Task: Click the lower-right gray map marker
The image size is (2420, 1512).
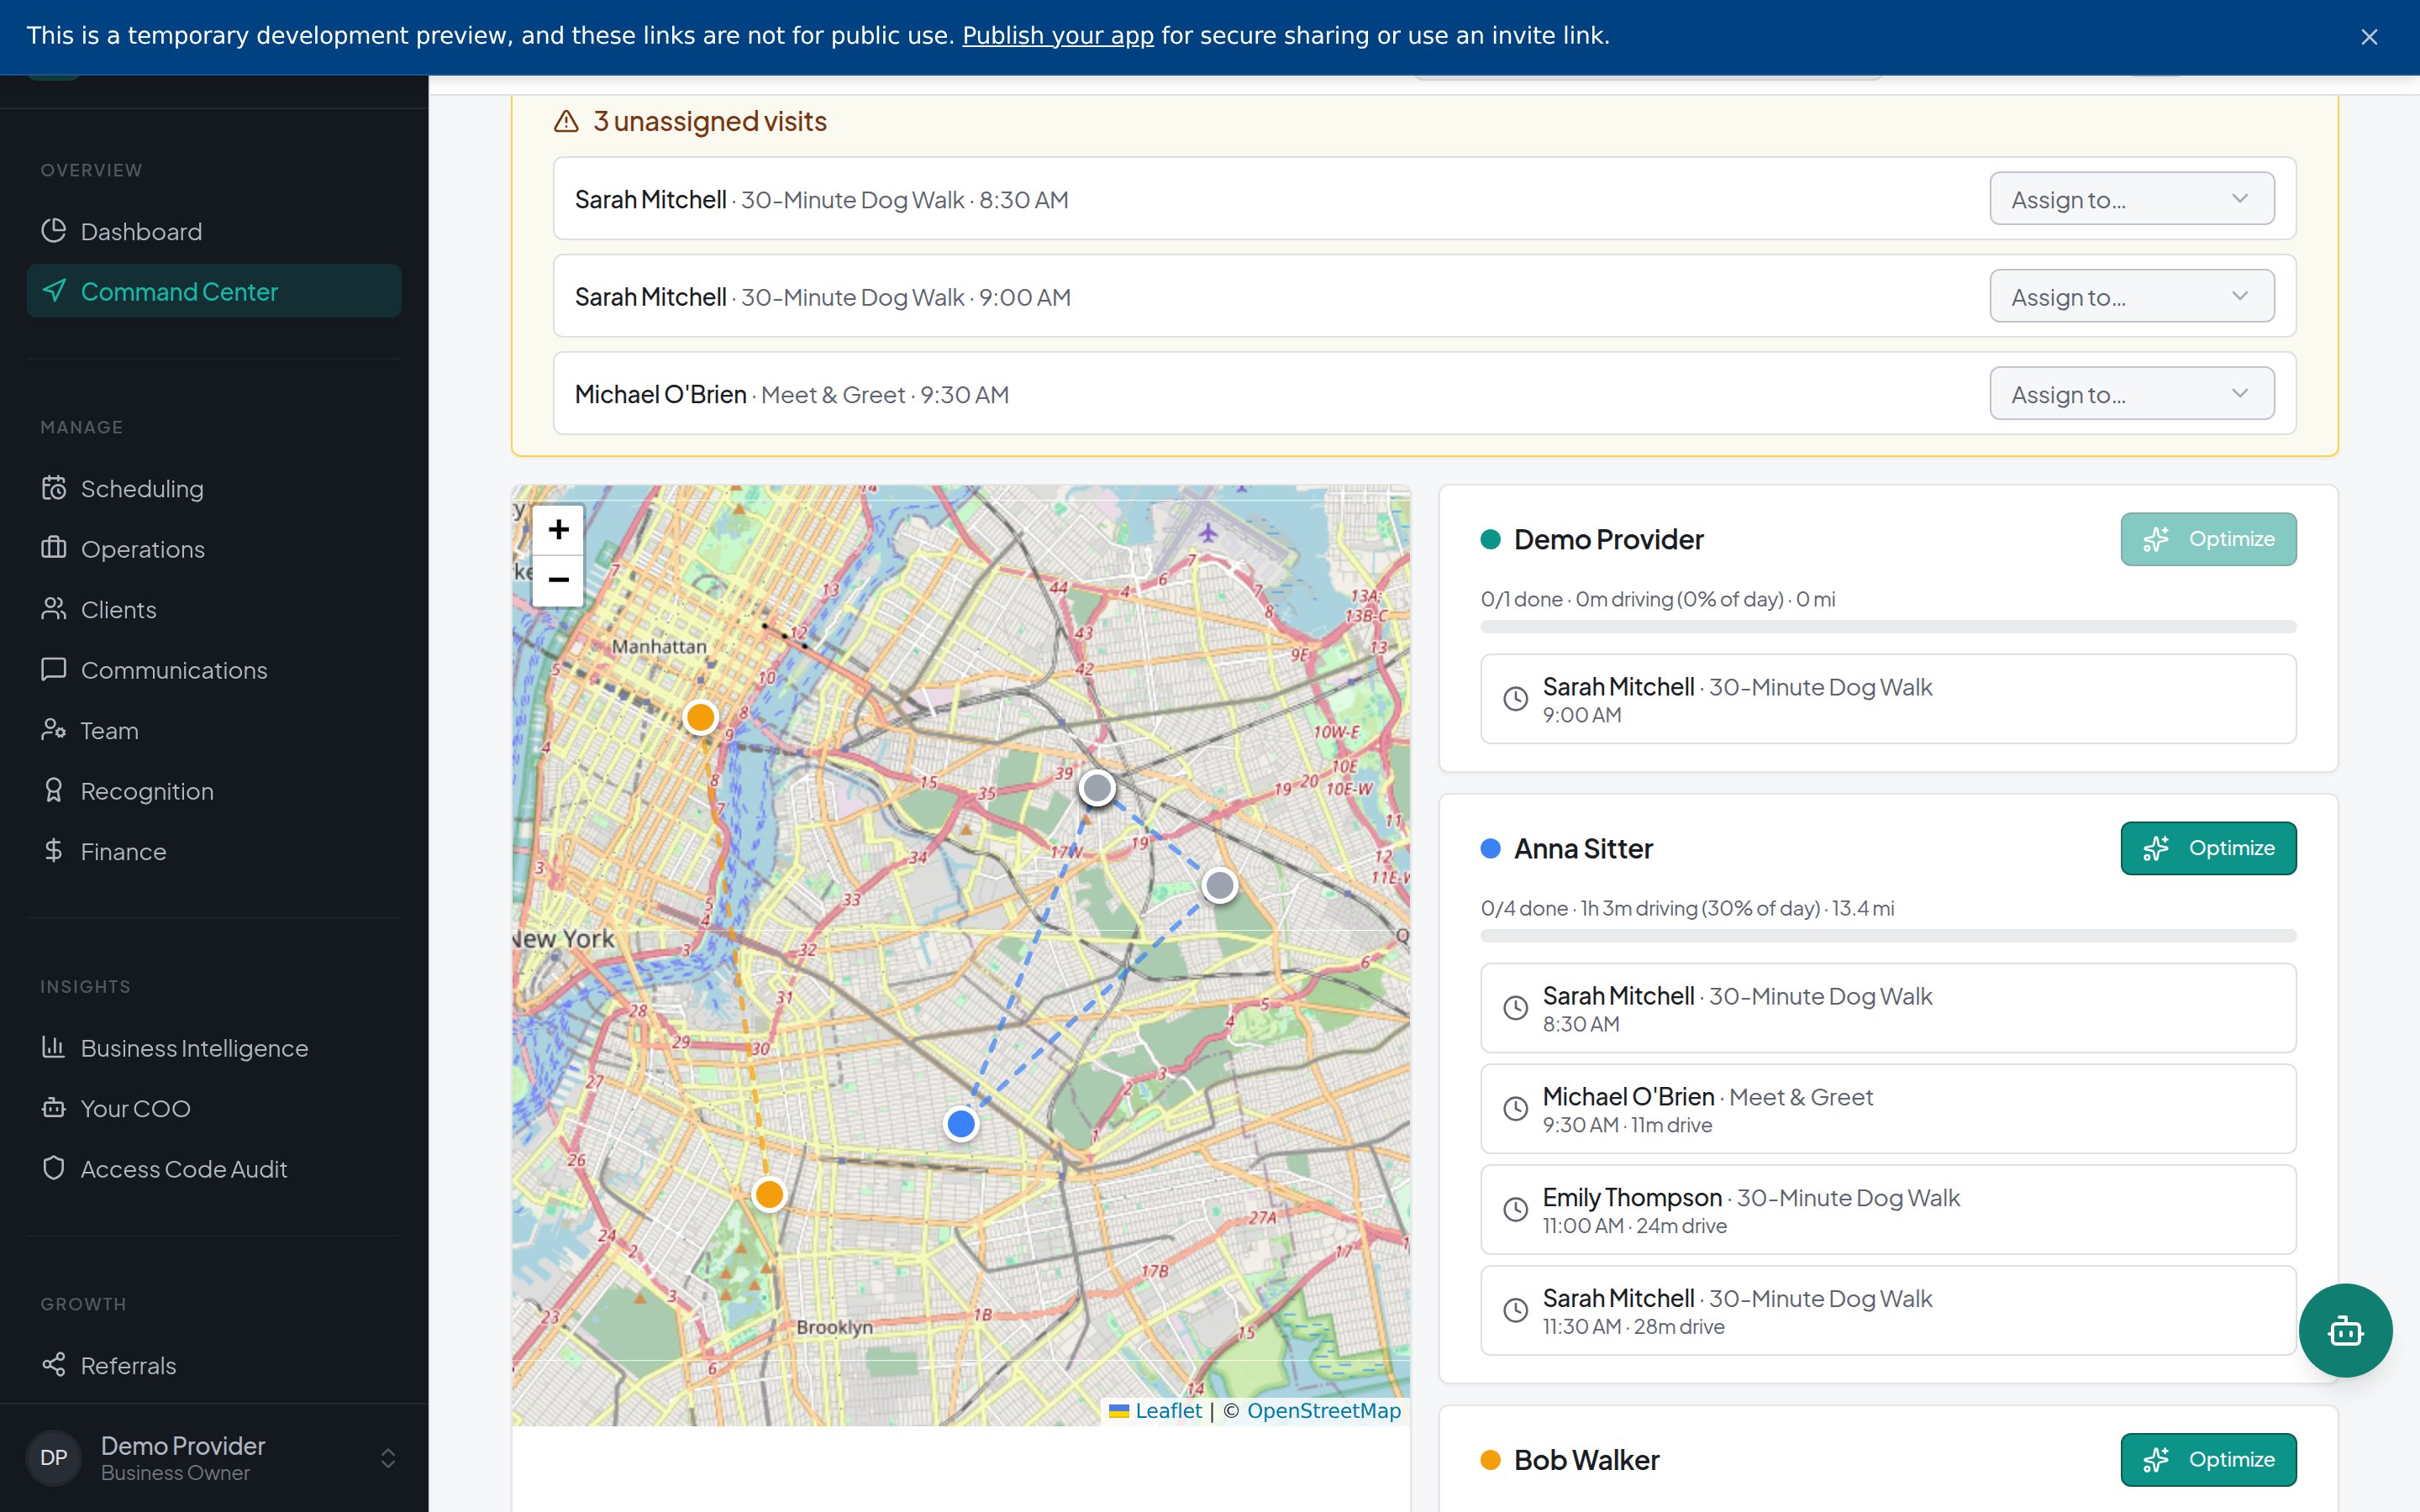Action: [x=1220, y=885]
